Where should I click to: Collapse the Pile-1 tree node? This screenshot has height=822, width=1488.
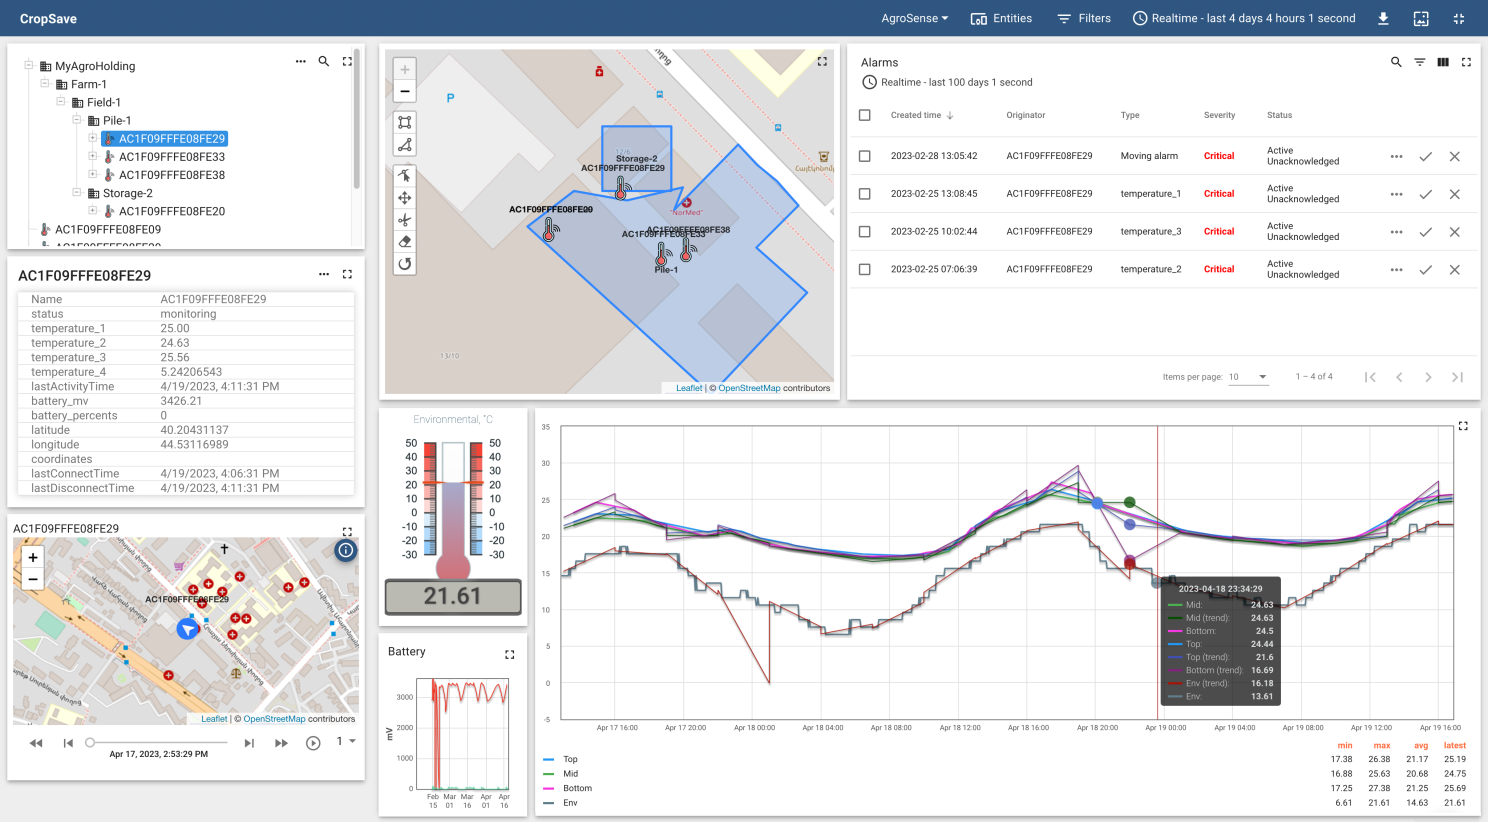(x=75, y=120)
